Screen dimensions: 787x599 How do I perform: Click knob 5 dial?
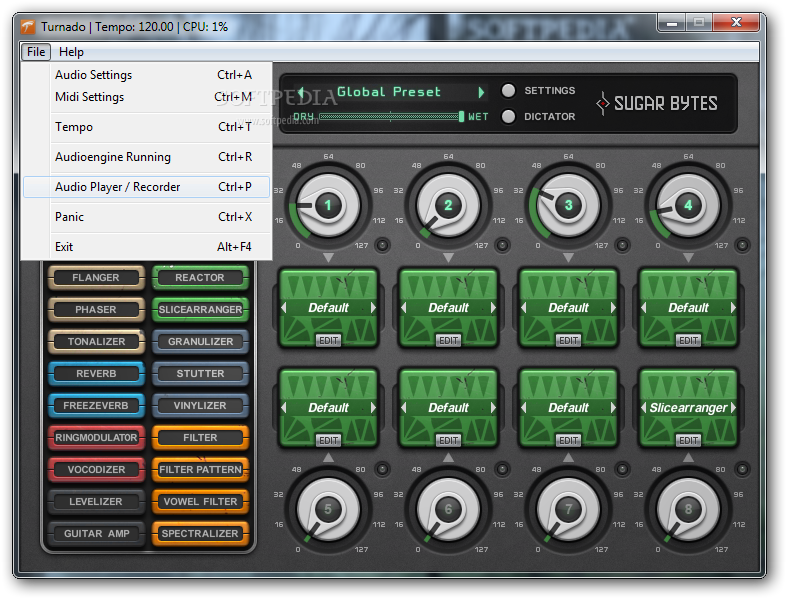point(328,509)
